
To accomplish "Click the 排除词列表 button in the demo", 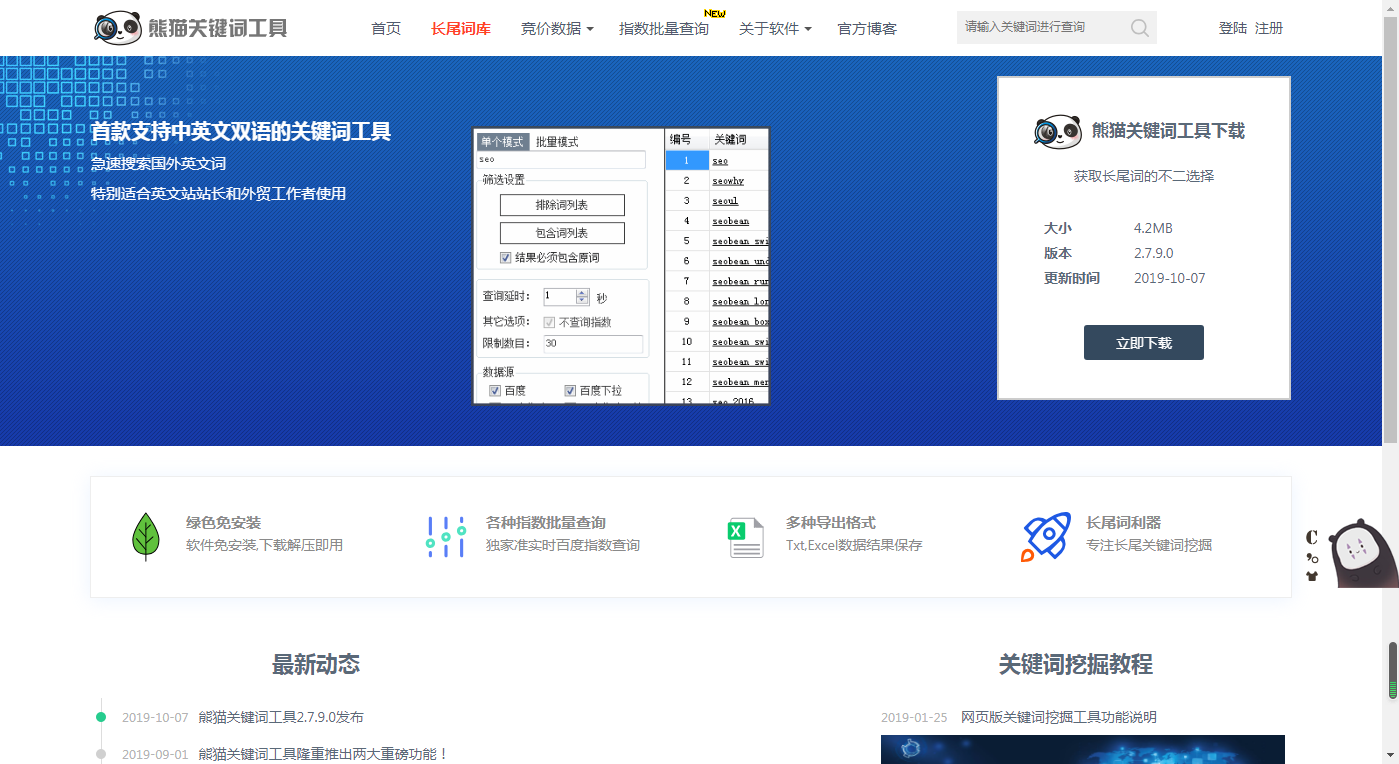I will (562, 205).
